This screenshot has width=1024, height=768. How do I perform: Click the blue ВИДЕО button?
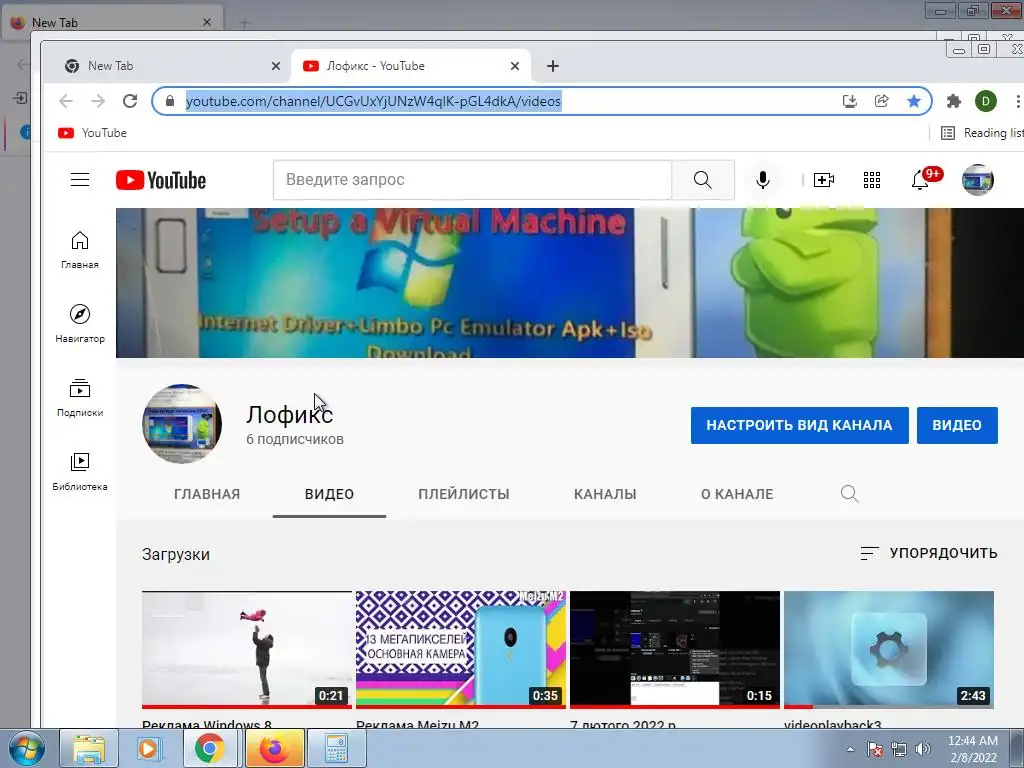(x=957, y=425)
